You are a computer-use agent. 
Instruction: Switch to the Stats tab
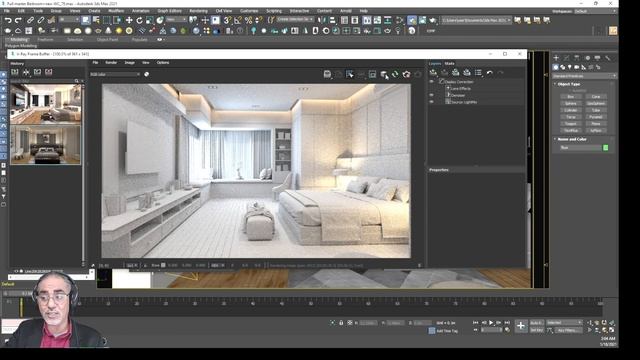pyautogui.click(x=449, y=63)
